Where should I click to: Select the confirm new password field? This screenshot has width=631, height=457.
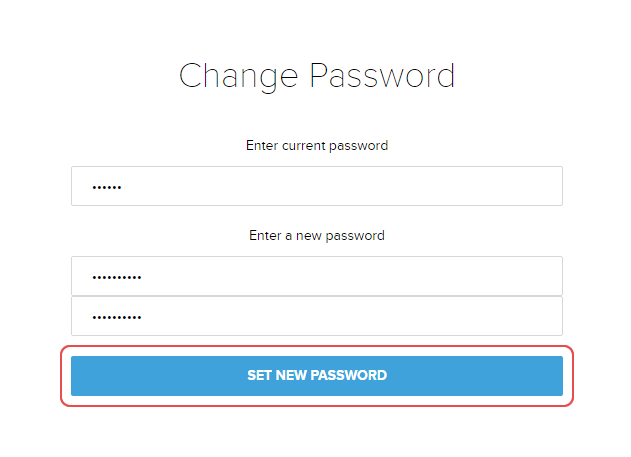[x=316, y=316]
